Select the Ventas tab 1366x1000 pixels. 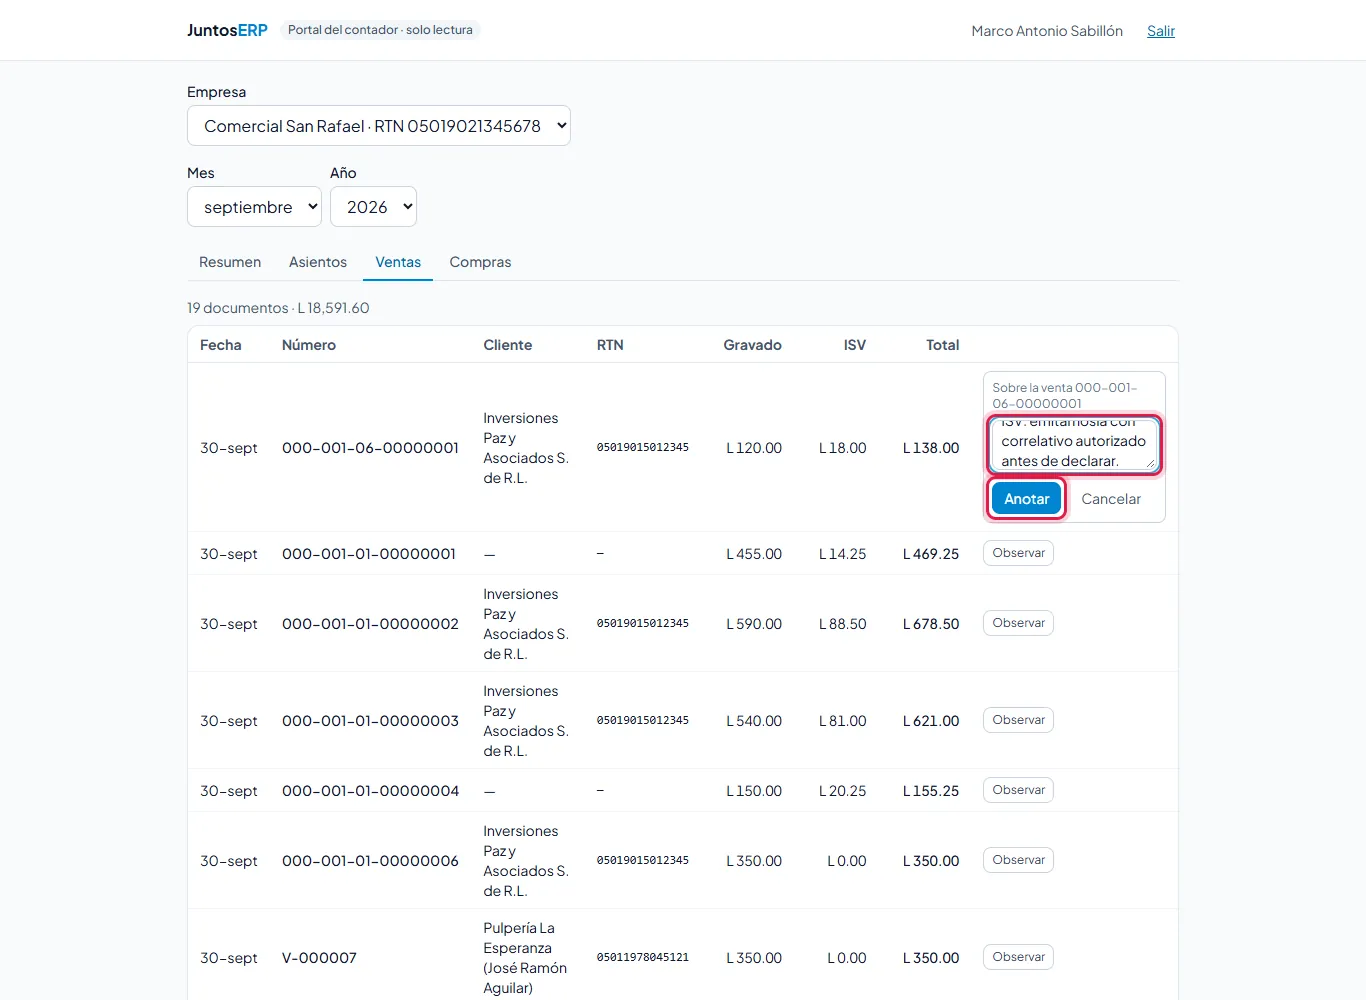[x=398, y=262]
